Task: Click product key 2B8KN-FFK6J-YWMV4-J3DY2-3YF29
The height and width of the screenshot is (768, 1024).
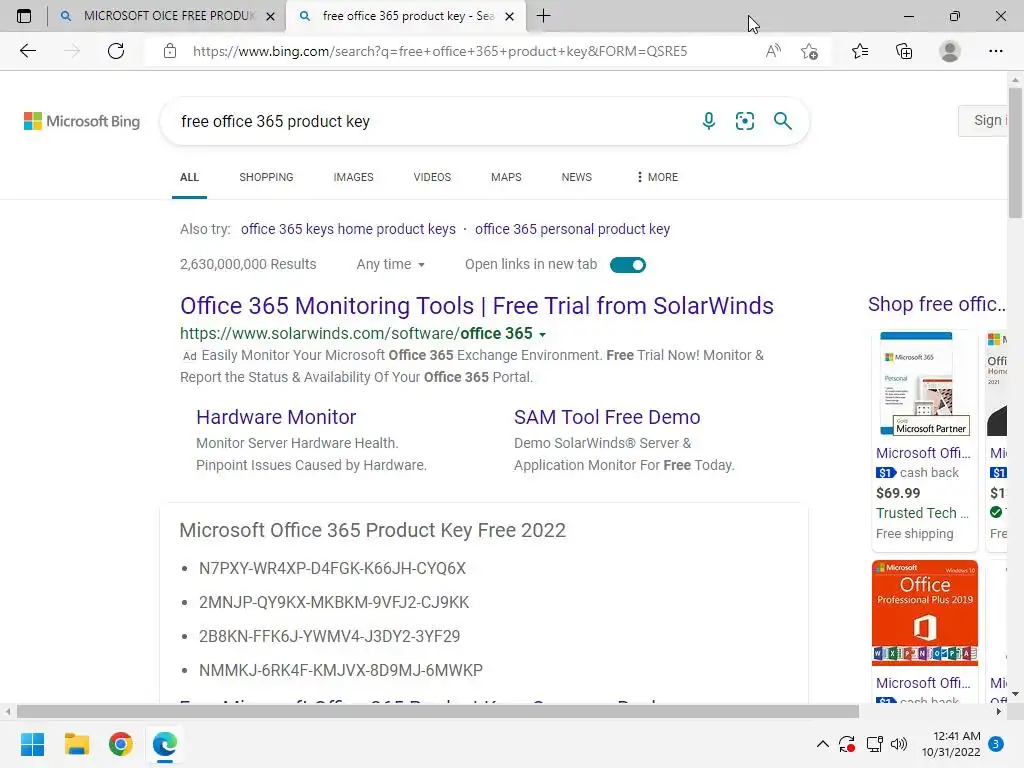Action: 329,636
